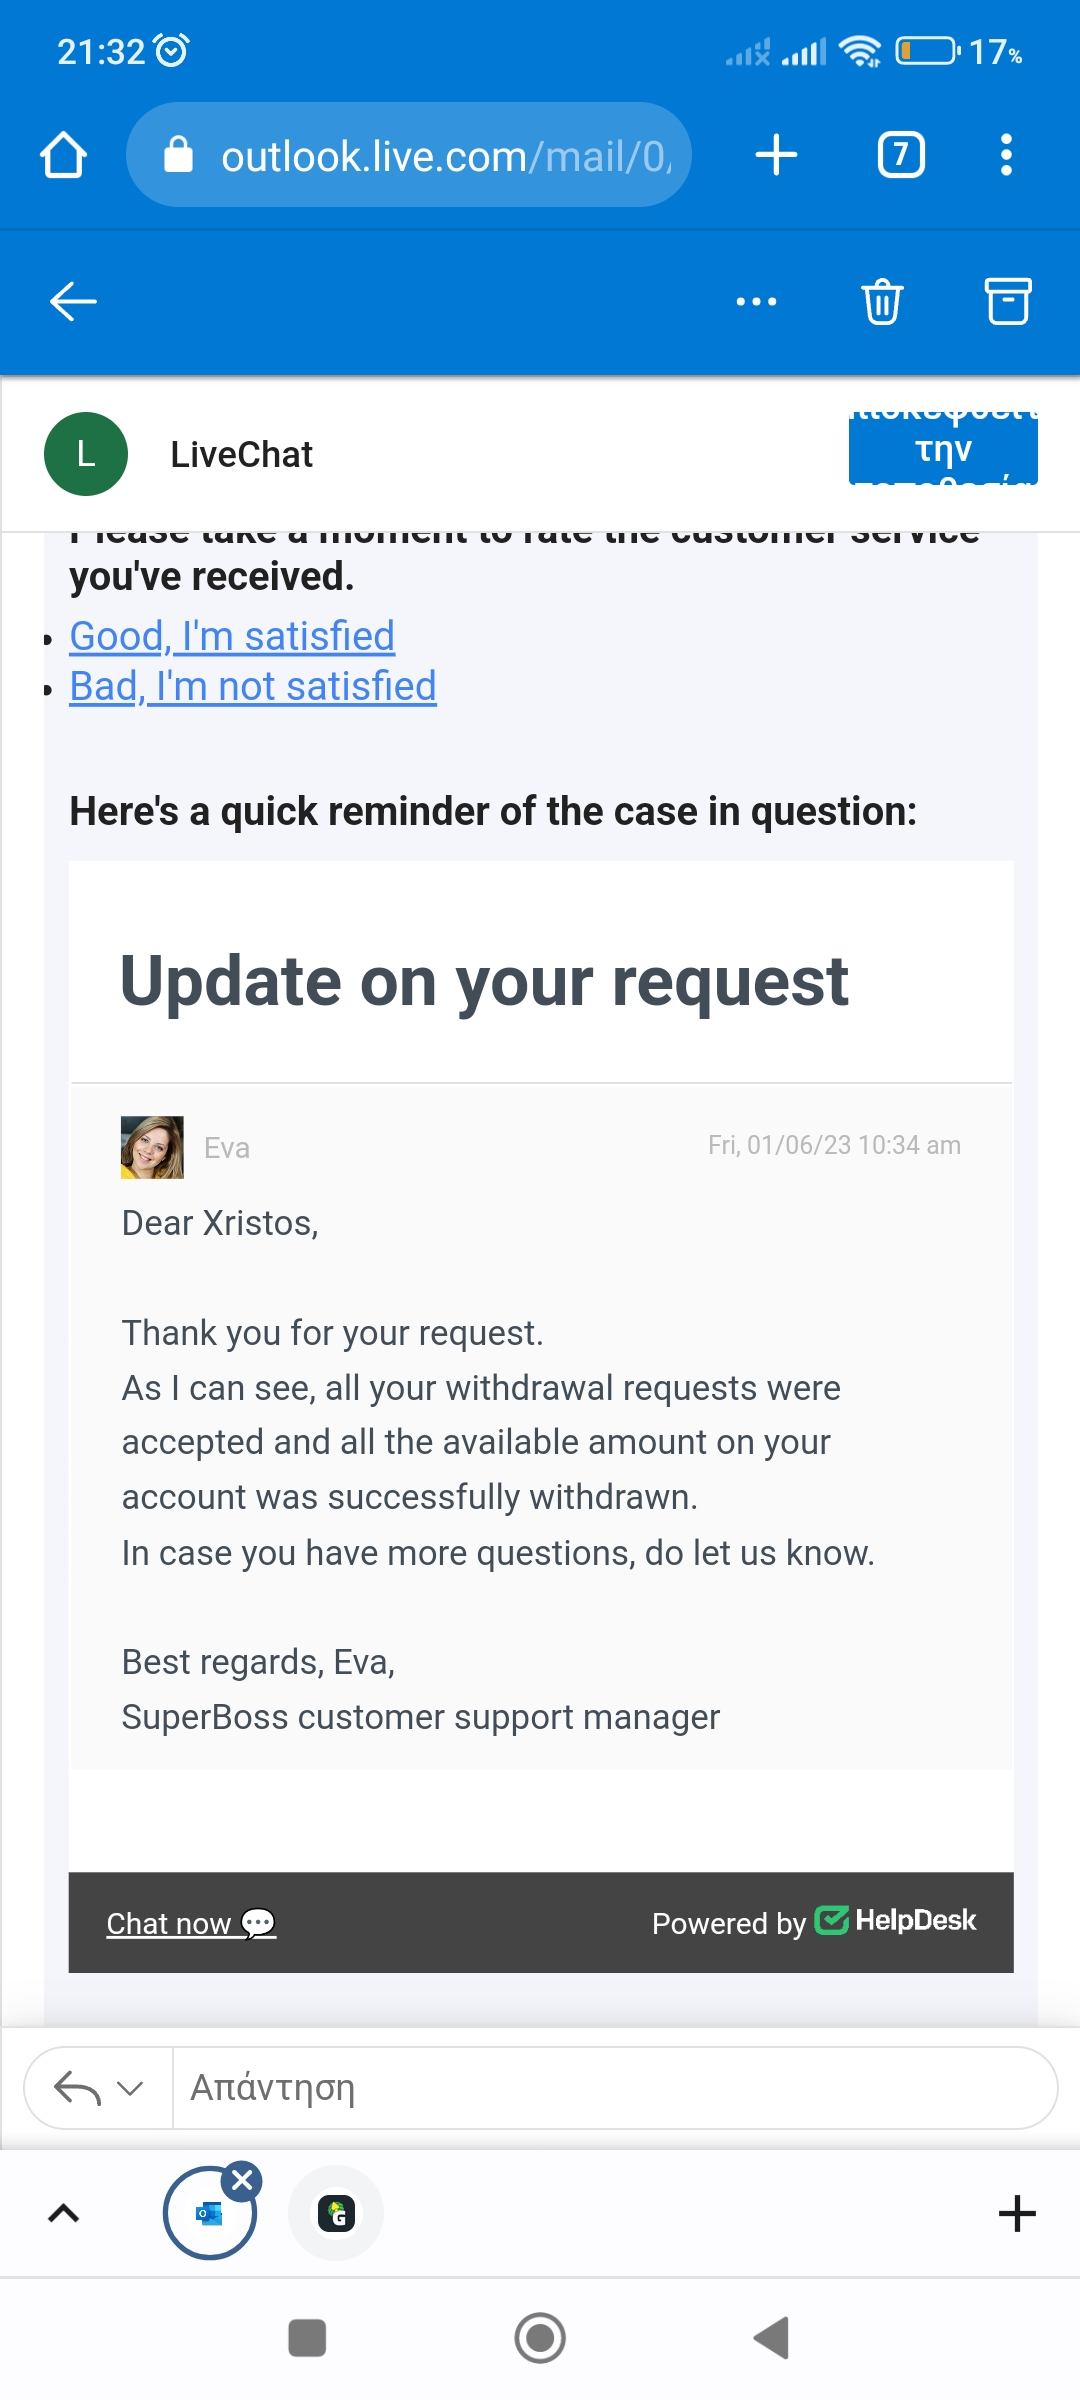This screenshot has height=2400, width=1080.
Task: Delete the email with trash icon
Action: 882,301
